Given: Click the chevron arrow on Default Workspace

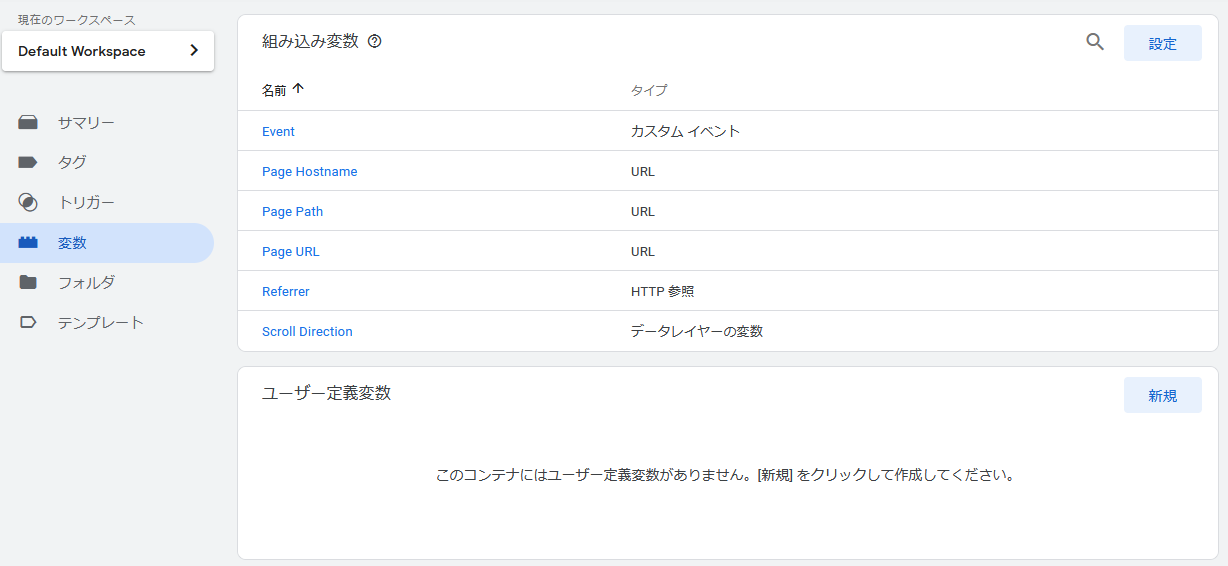Looking at the screenshot, I should 194,51.
